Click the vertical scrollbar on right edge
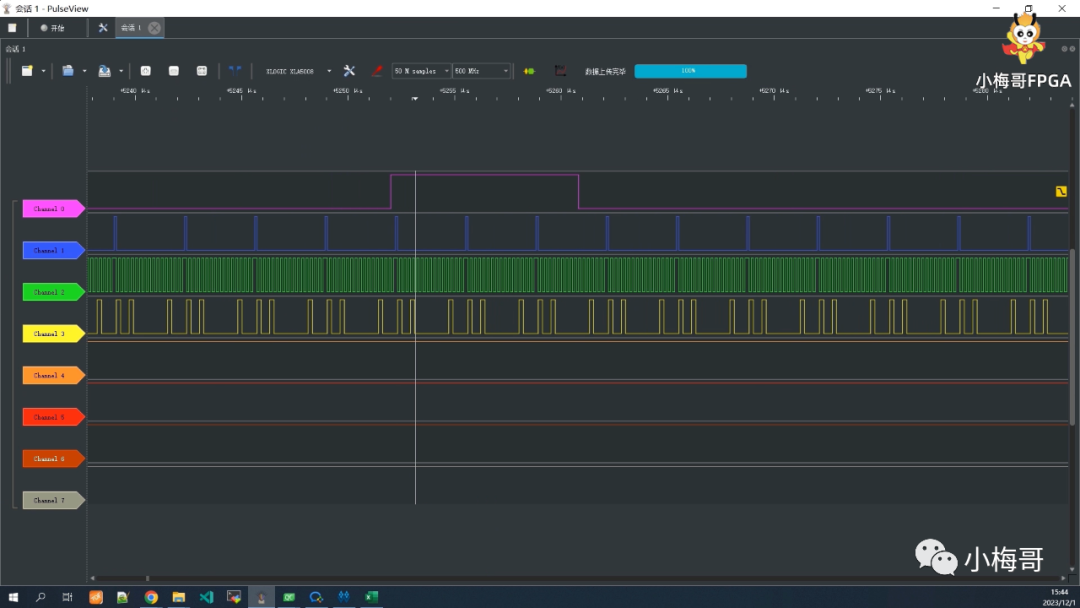1080x608 pixels. click(1072, 337)
